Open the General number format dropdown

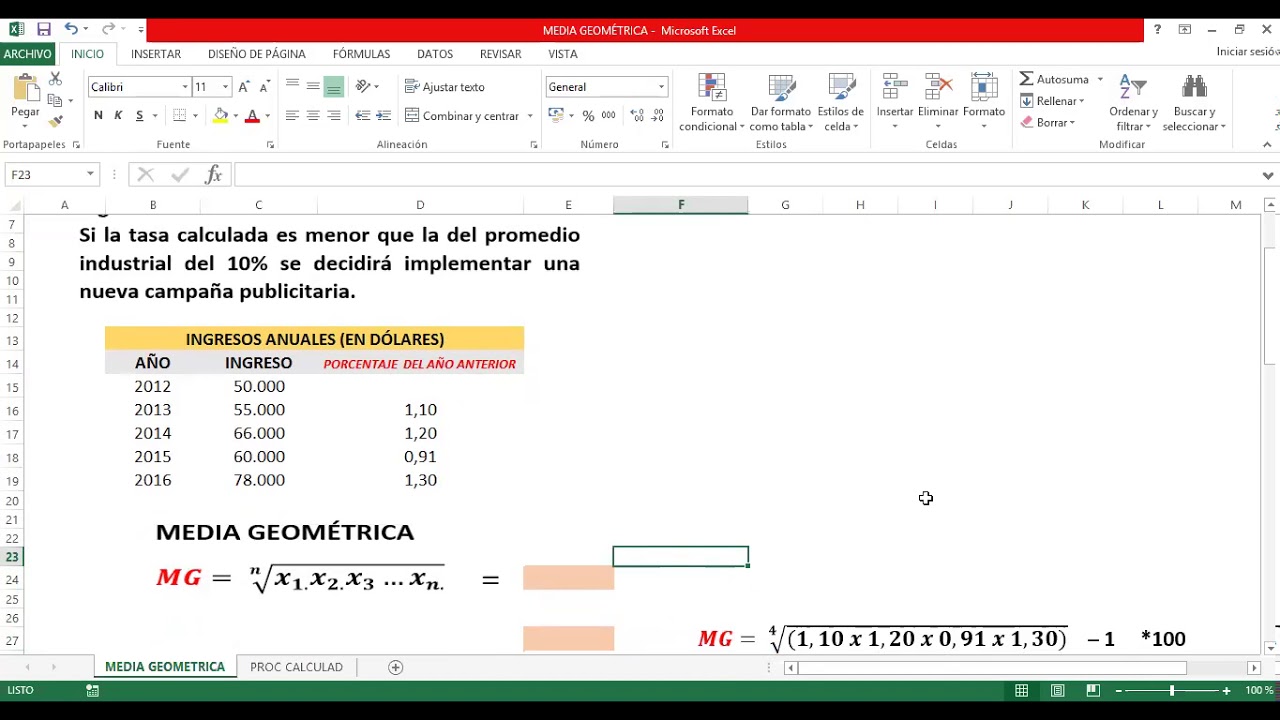[661, 87]
